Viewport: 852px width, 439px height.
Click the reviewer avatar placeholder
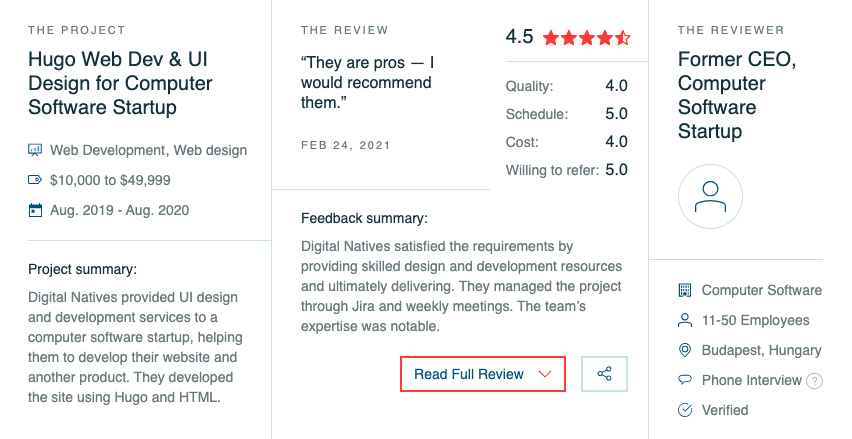710,197
